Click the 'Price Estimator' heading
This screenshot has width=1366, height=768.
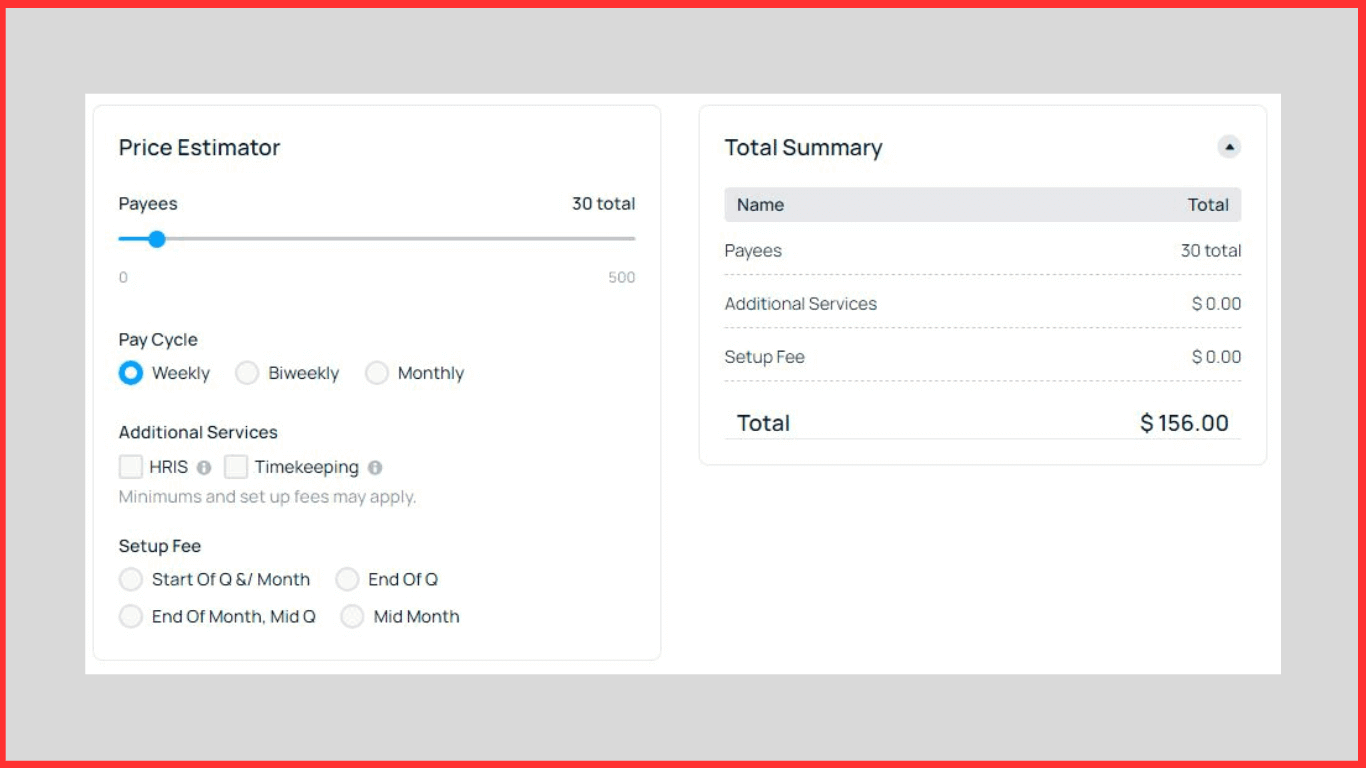point(199,148)
